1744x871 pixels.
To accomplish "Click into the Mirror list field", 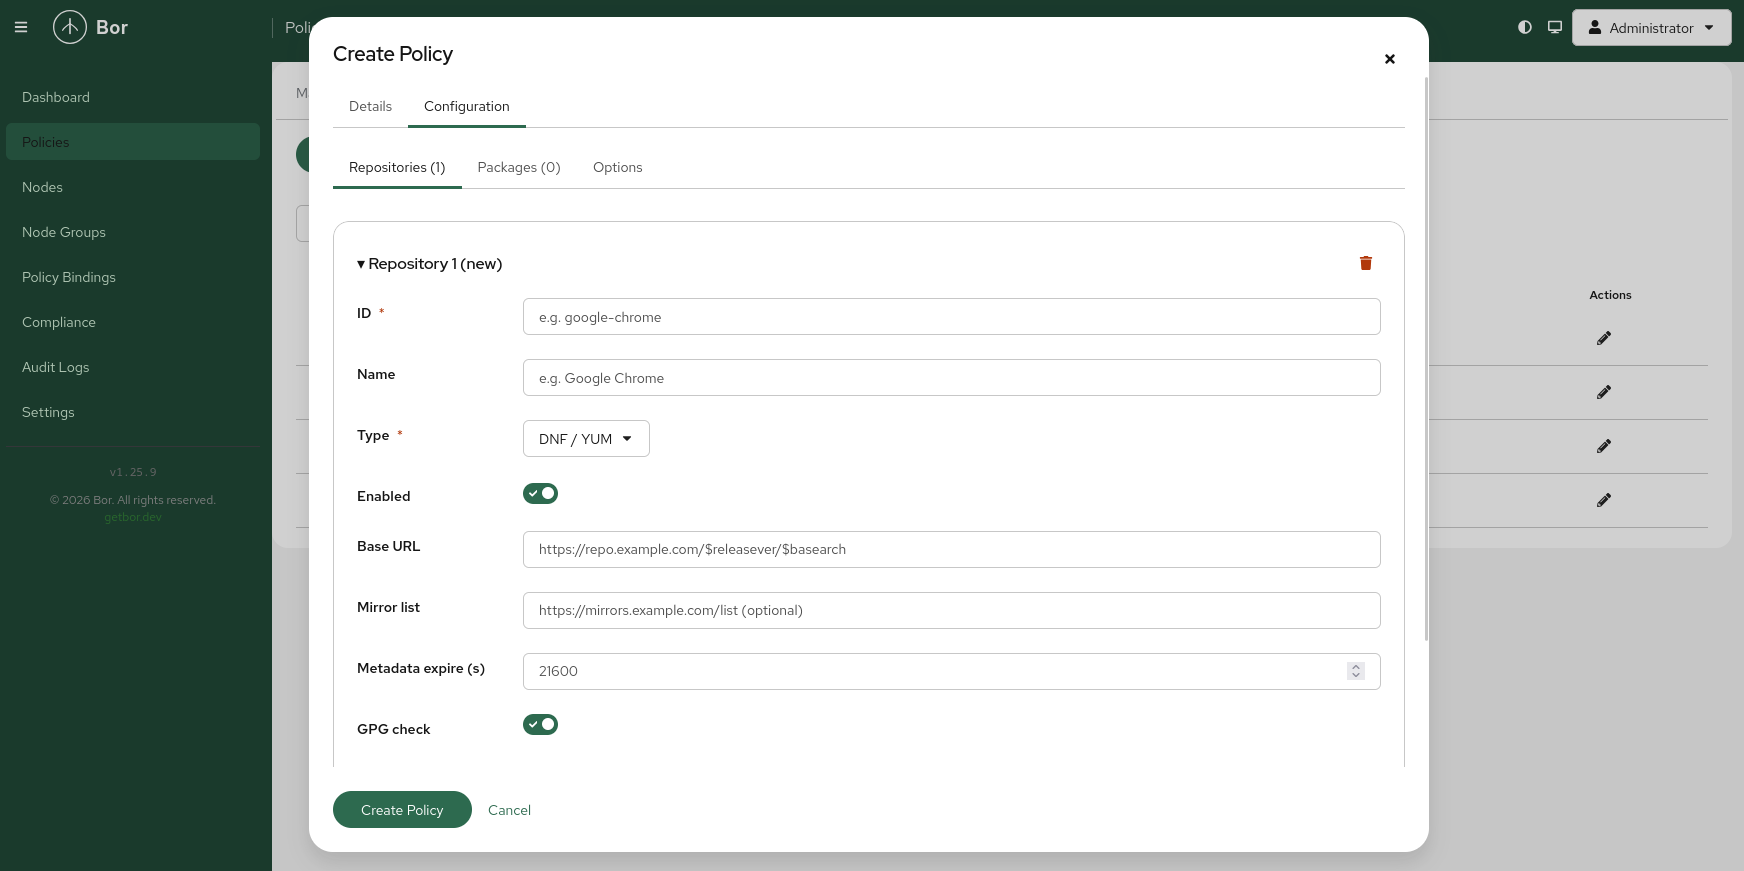I will click(951, 611).
